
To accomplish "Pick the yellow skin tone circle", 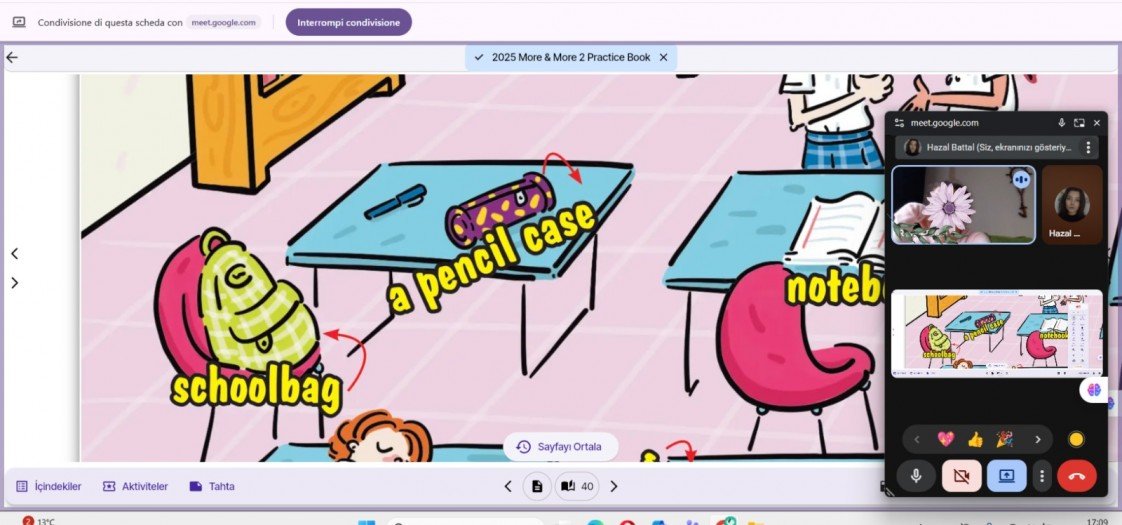I will 1076,439.
